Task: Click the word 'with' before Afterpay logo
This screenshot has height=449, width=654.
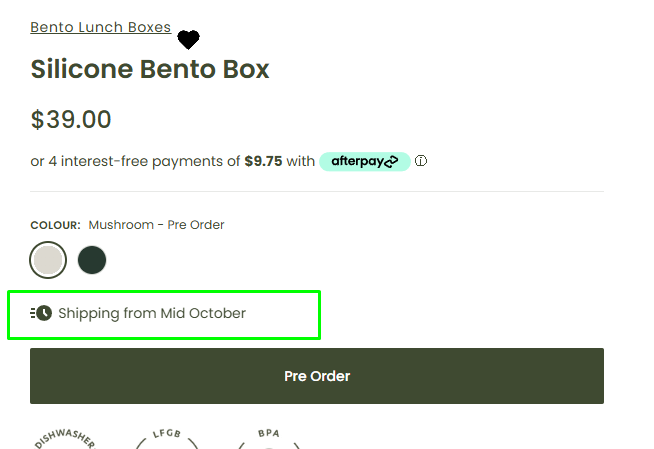Action: click(x=301, y=161)
